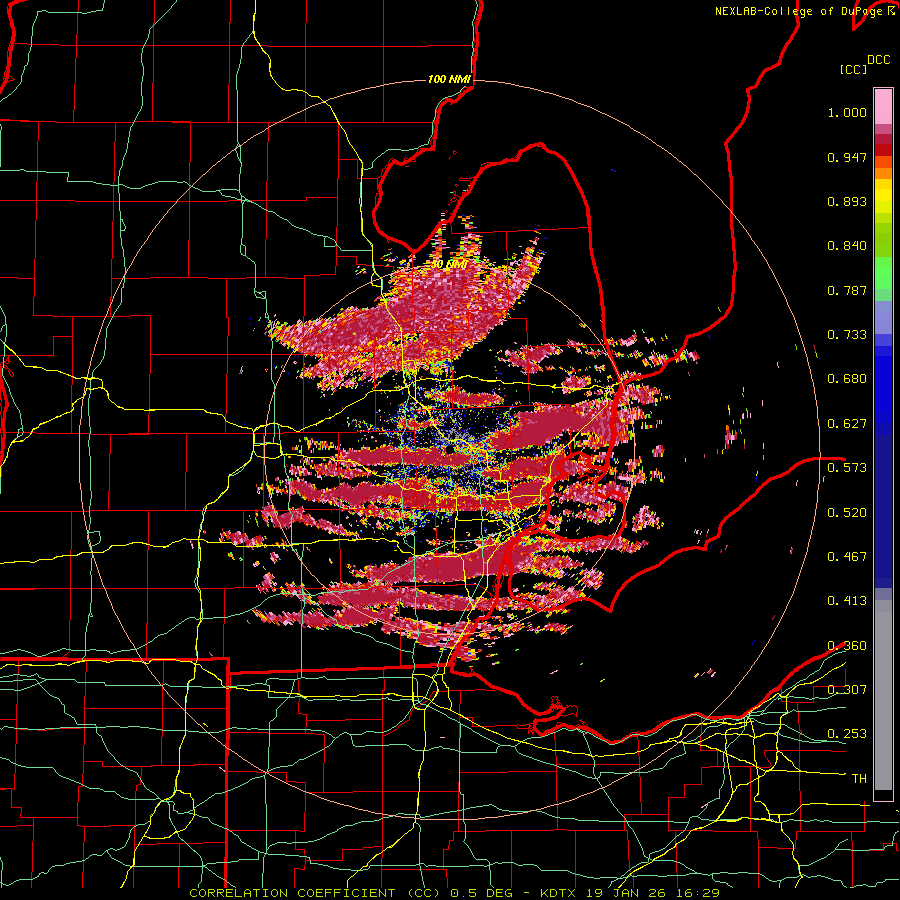Click the 0.787 scale value
900x900 pixels.
point(847,290)
